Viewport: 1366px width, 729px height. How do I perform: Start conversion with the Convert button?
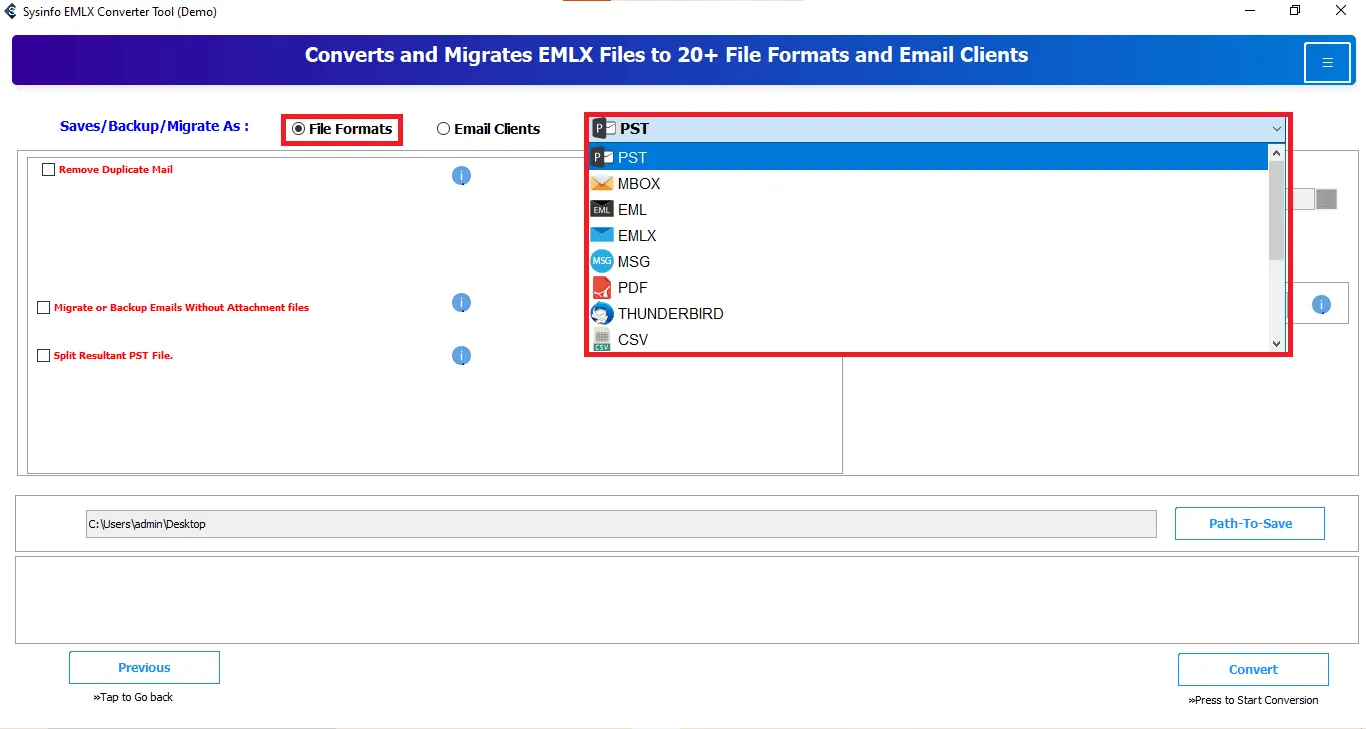[x=1253, y=670]
